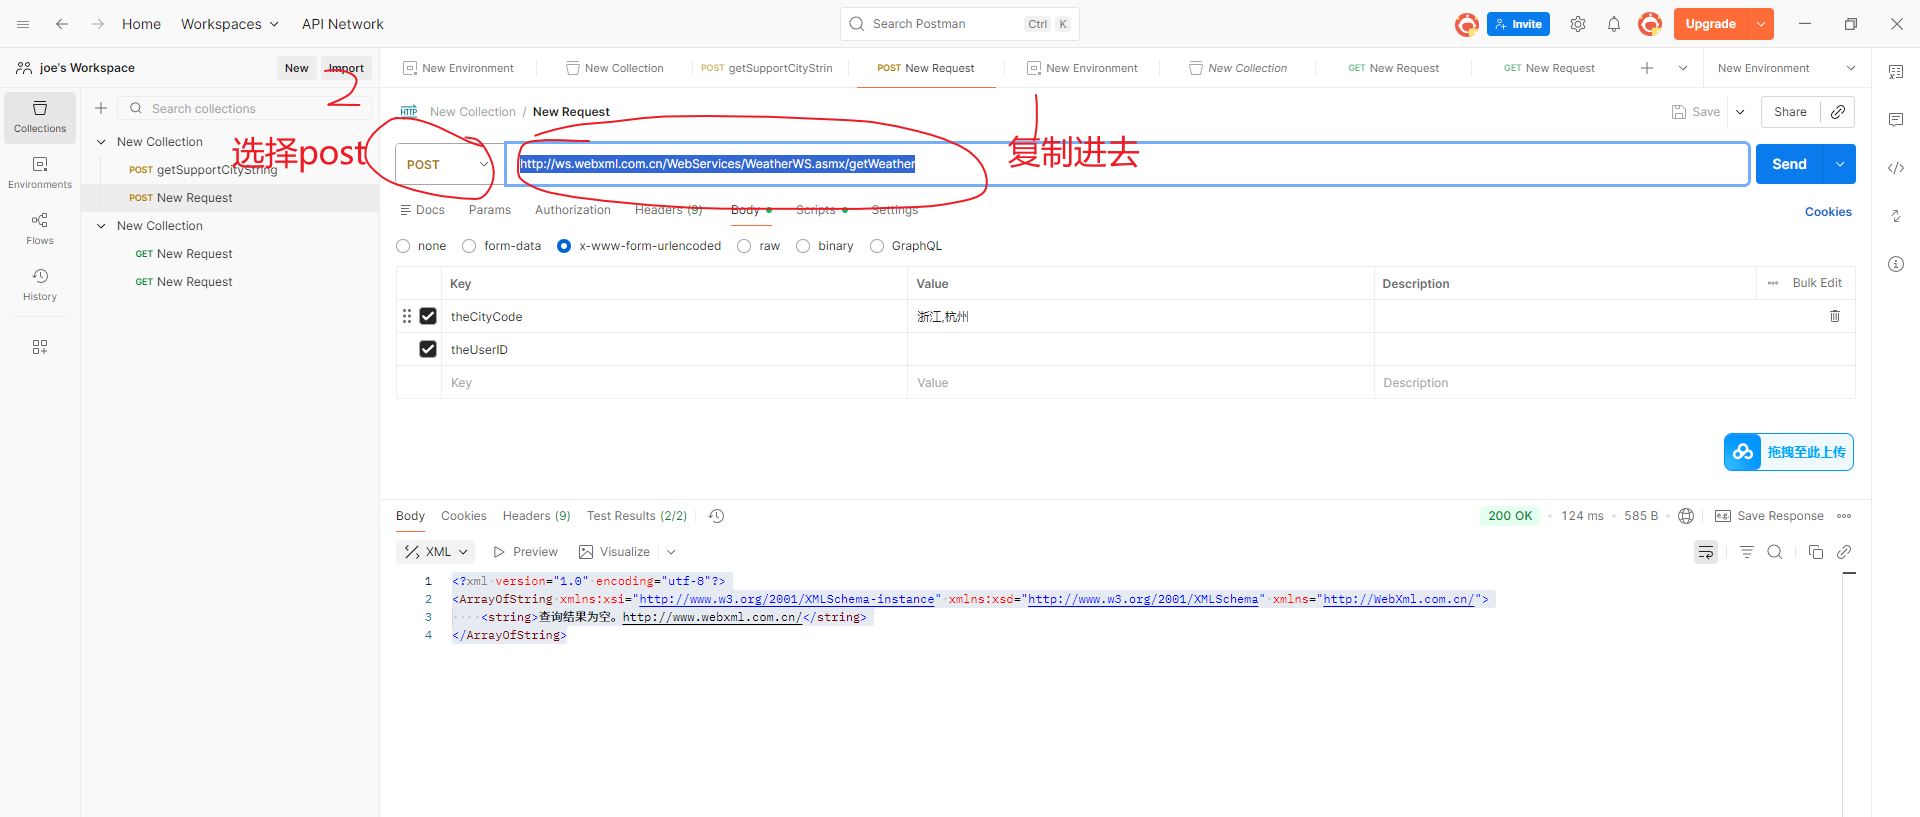Image resolution: width=1920 pixels, height=817 pixels.
Task: Switch to Authorization tab
Action: pos(573,210)
